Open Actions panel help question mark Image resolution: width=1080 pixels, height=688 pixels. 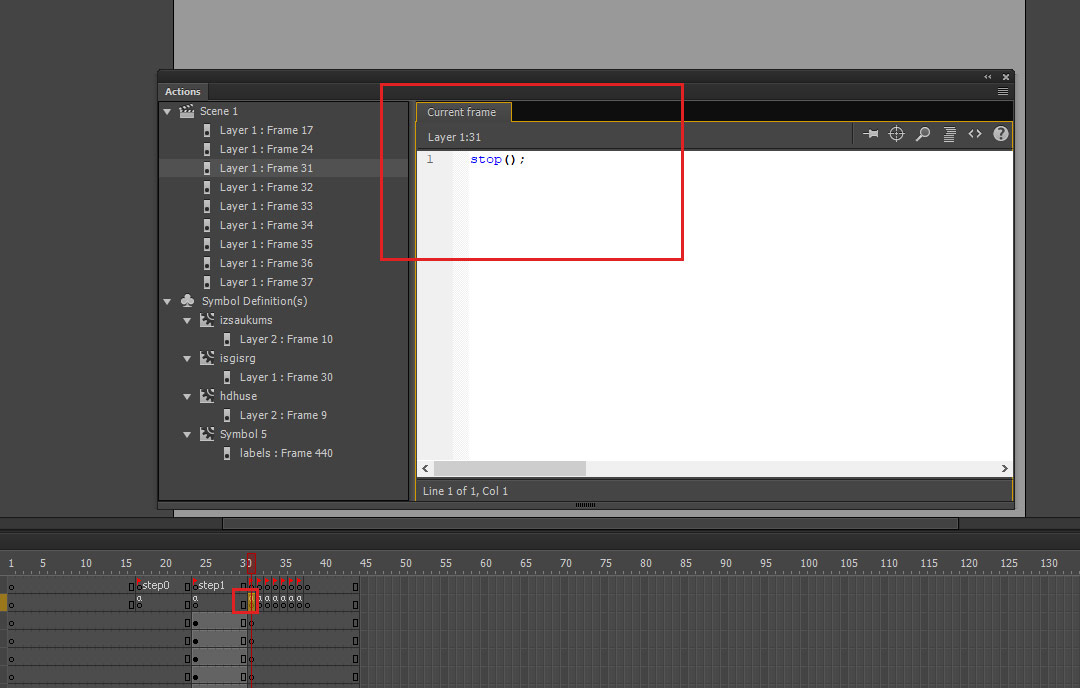coord(1001,134)
